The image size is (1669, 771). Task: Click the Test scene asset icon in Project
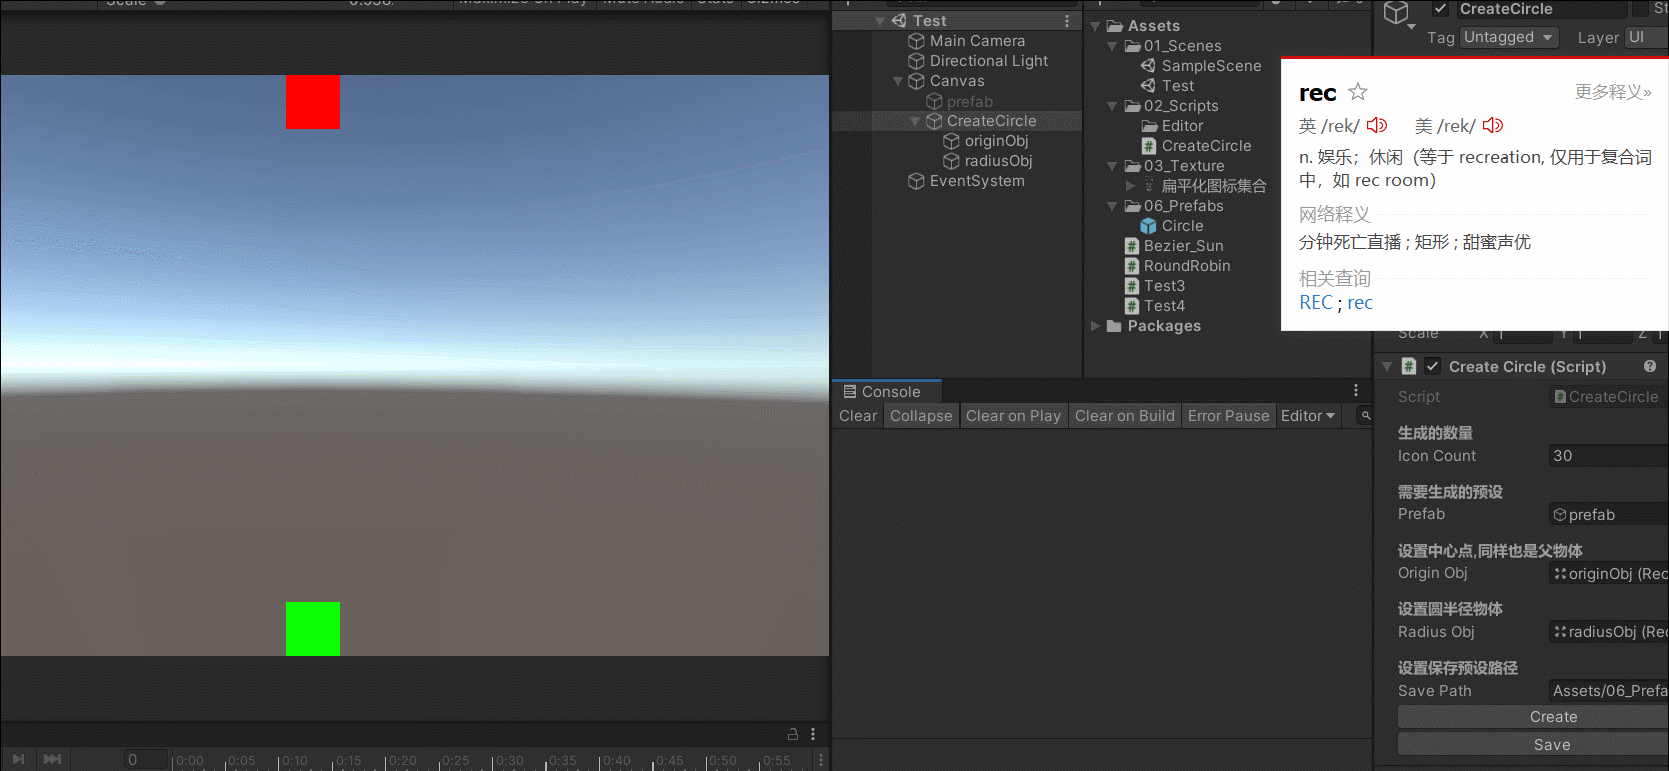(x=1149, y=86)
